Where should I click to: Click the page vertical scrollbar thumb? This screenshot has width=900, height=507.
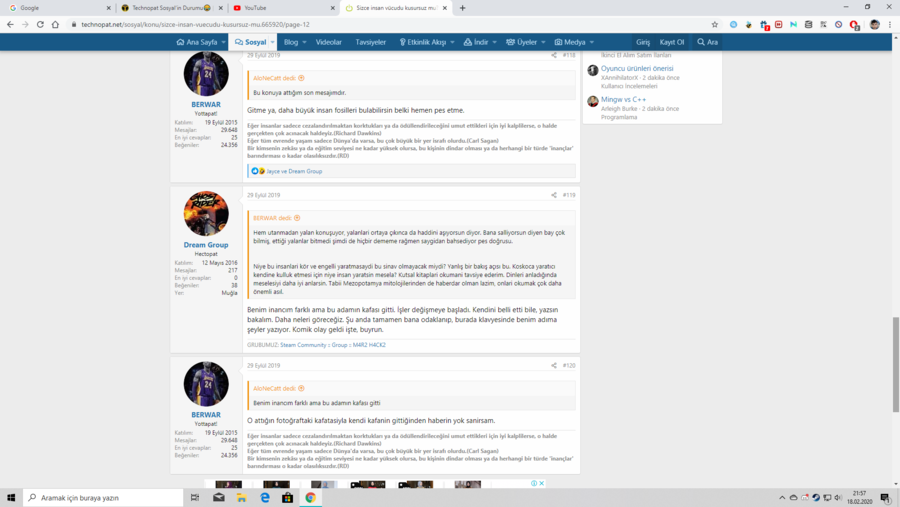click(x=895, y=365)
